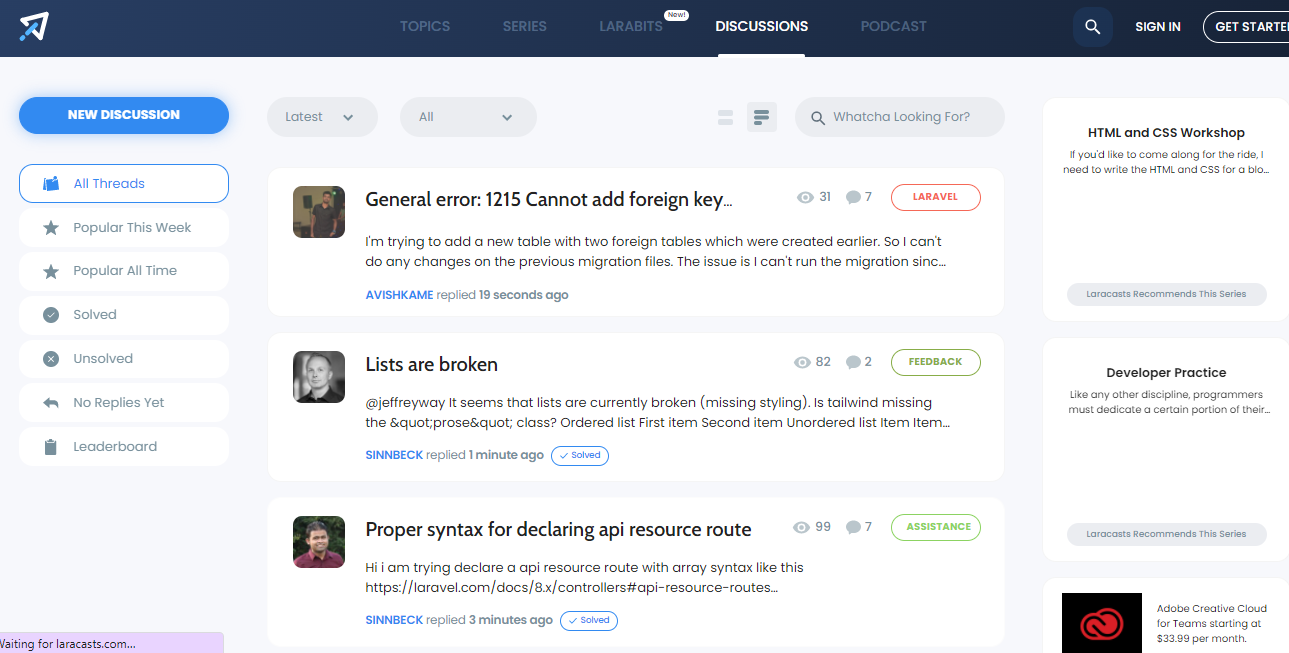
Task: Click the Adobe Creative Cloud ad logo
Action: pos(1101,624)
